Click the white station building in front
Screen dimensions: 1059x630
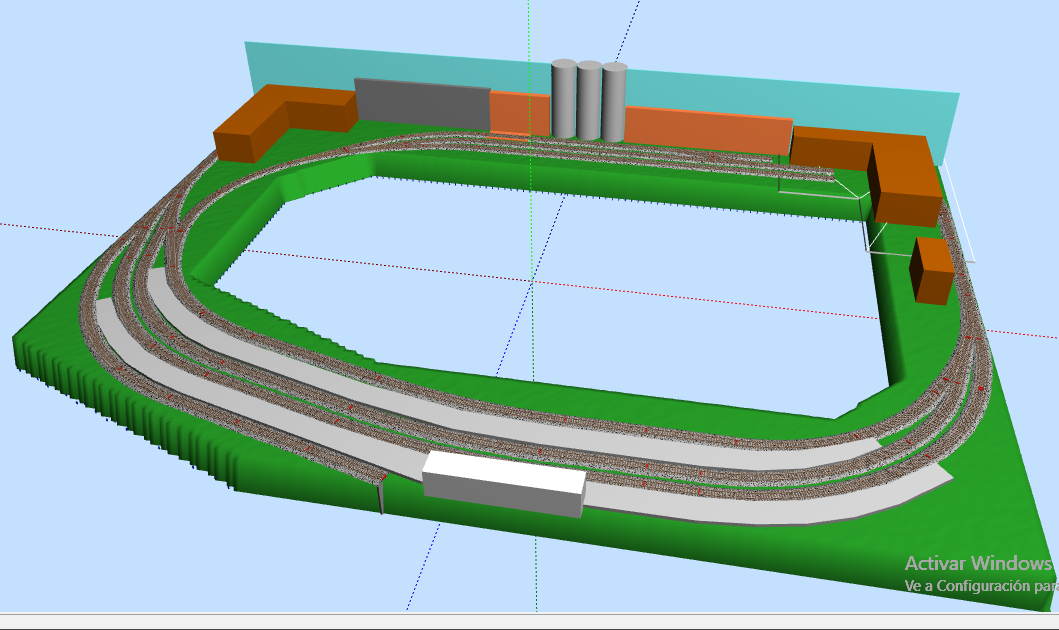coord(504,484)
